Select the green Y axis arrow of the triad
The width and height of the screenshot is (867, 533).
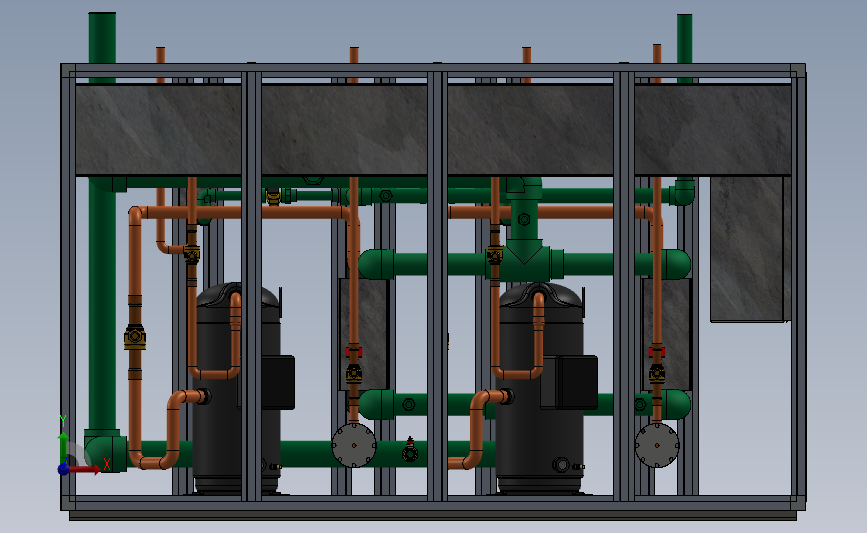click(x=63, y=448)
